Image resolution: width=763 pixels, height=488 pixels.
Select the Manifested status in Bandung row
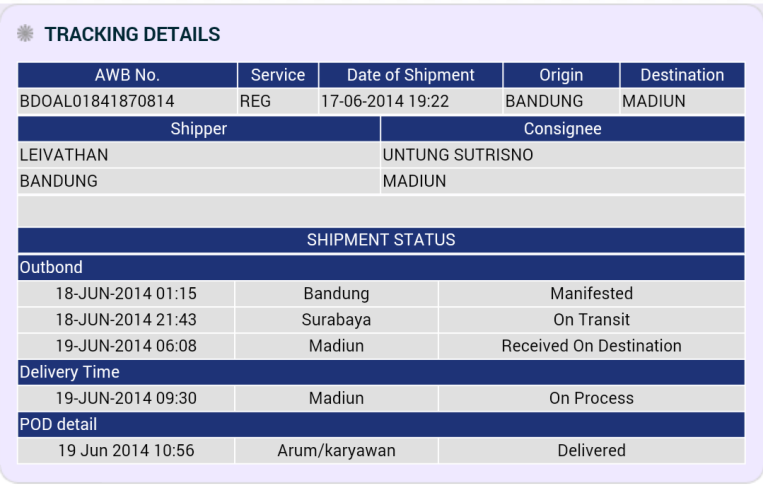click(591, 293)
